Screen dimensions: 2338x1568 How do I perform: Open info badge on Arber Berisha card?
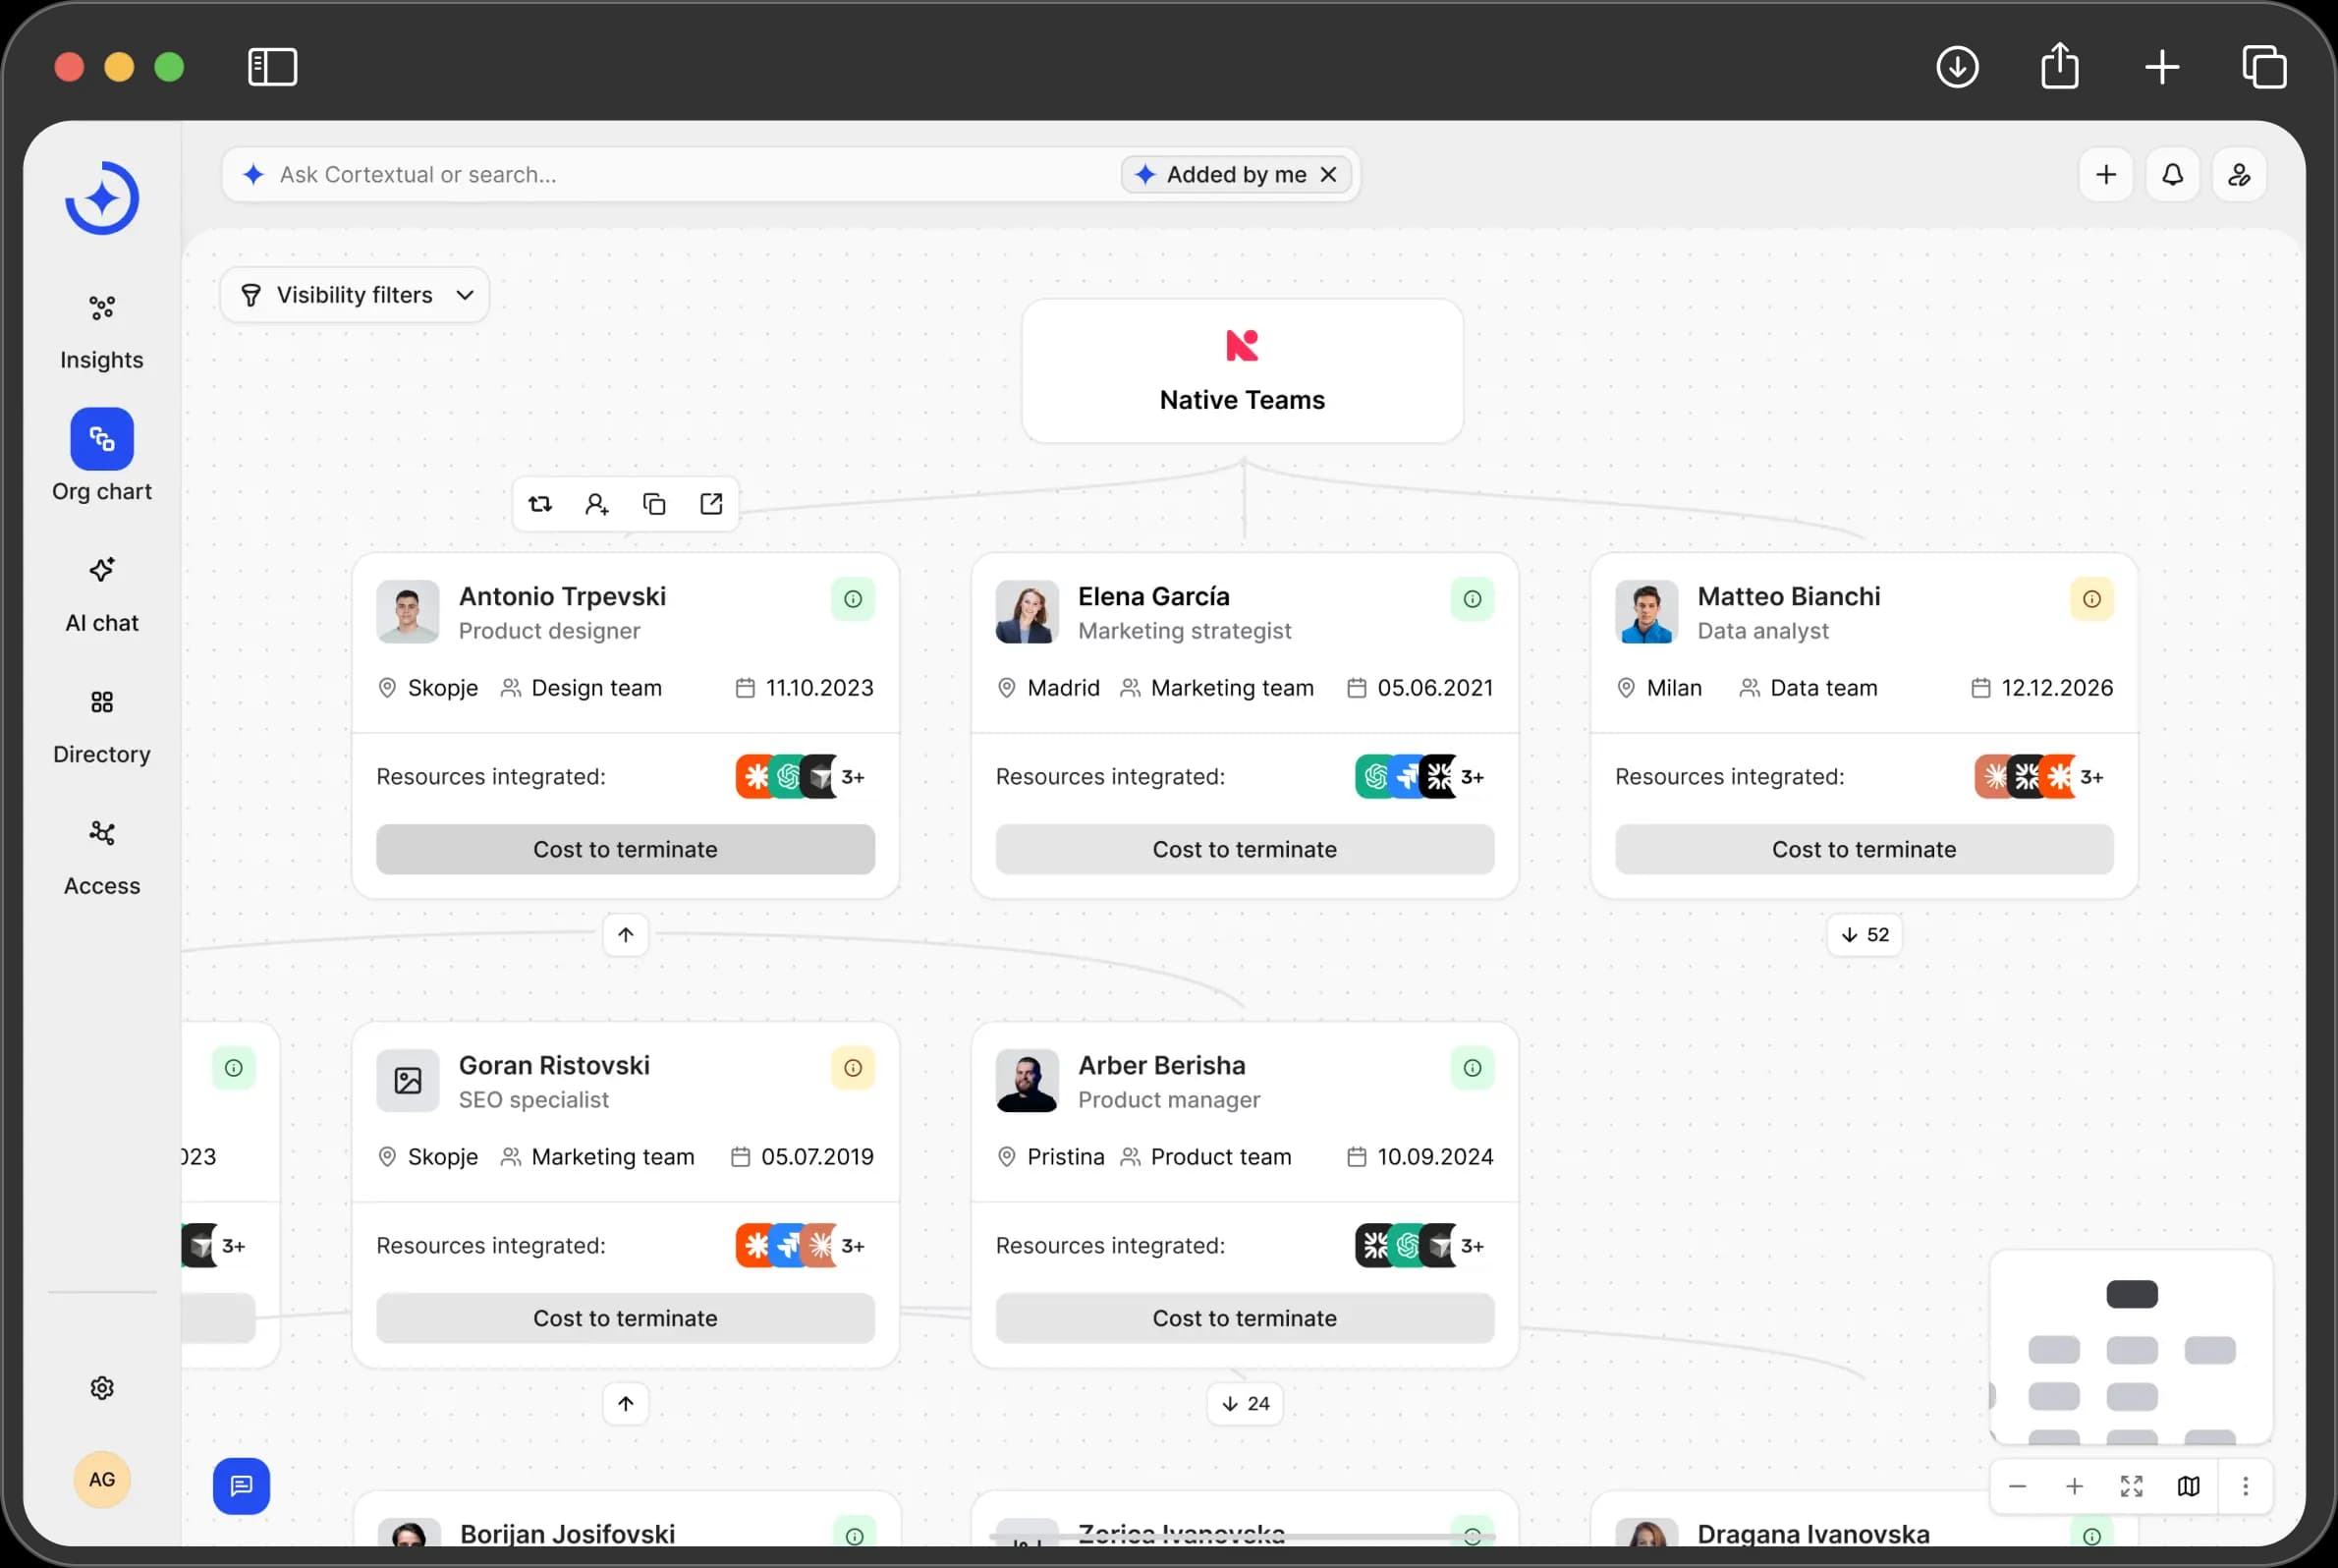click(x=1472, y=1068)
